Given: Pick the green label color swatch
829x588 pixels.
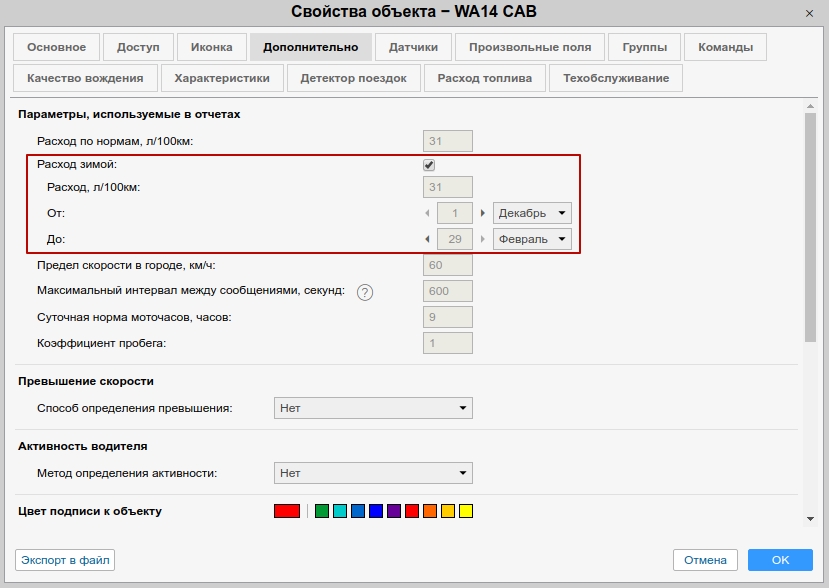Looking at the screenshot, I should 322,512.
